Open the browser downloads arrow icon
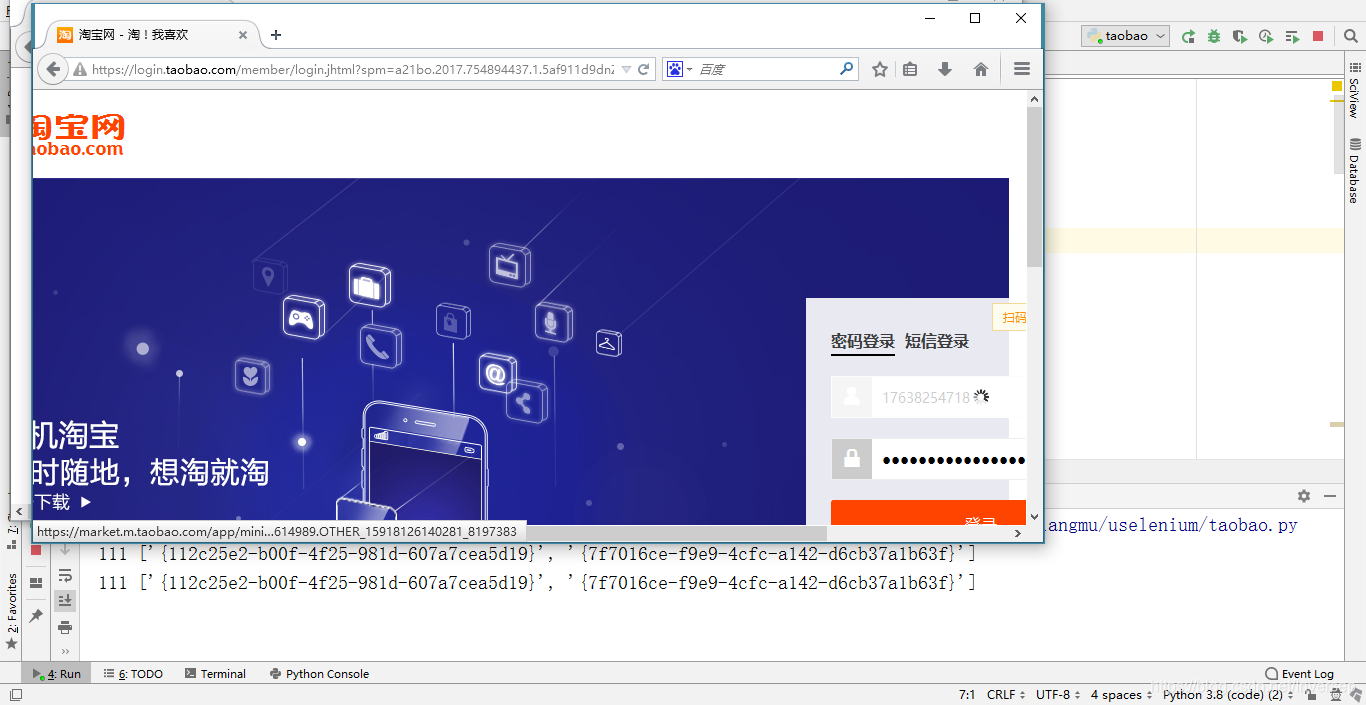 [x=945, y=69]
